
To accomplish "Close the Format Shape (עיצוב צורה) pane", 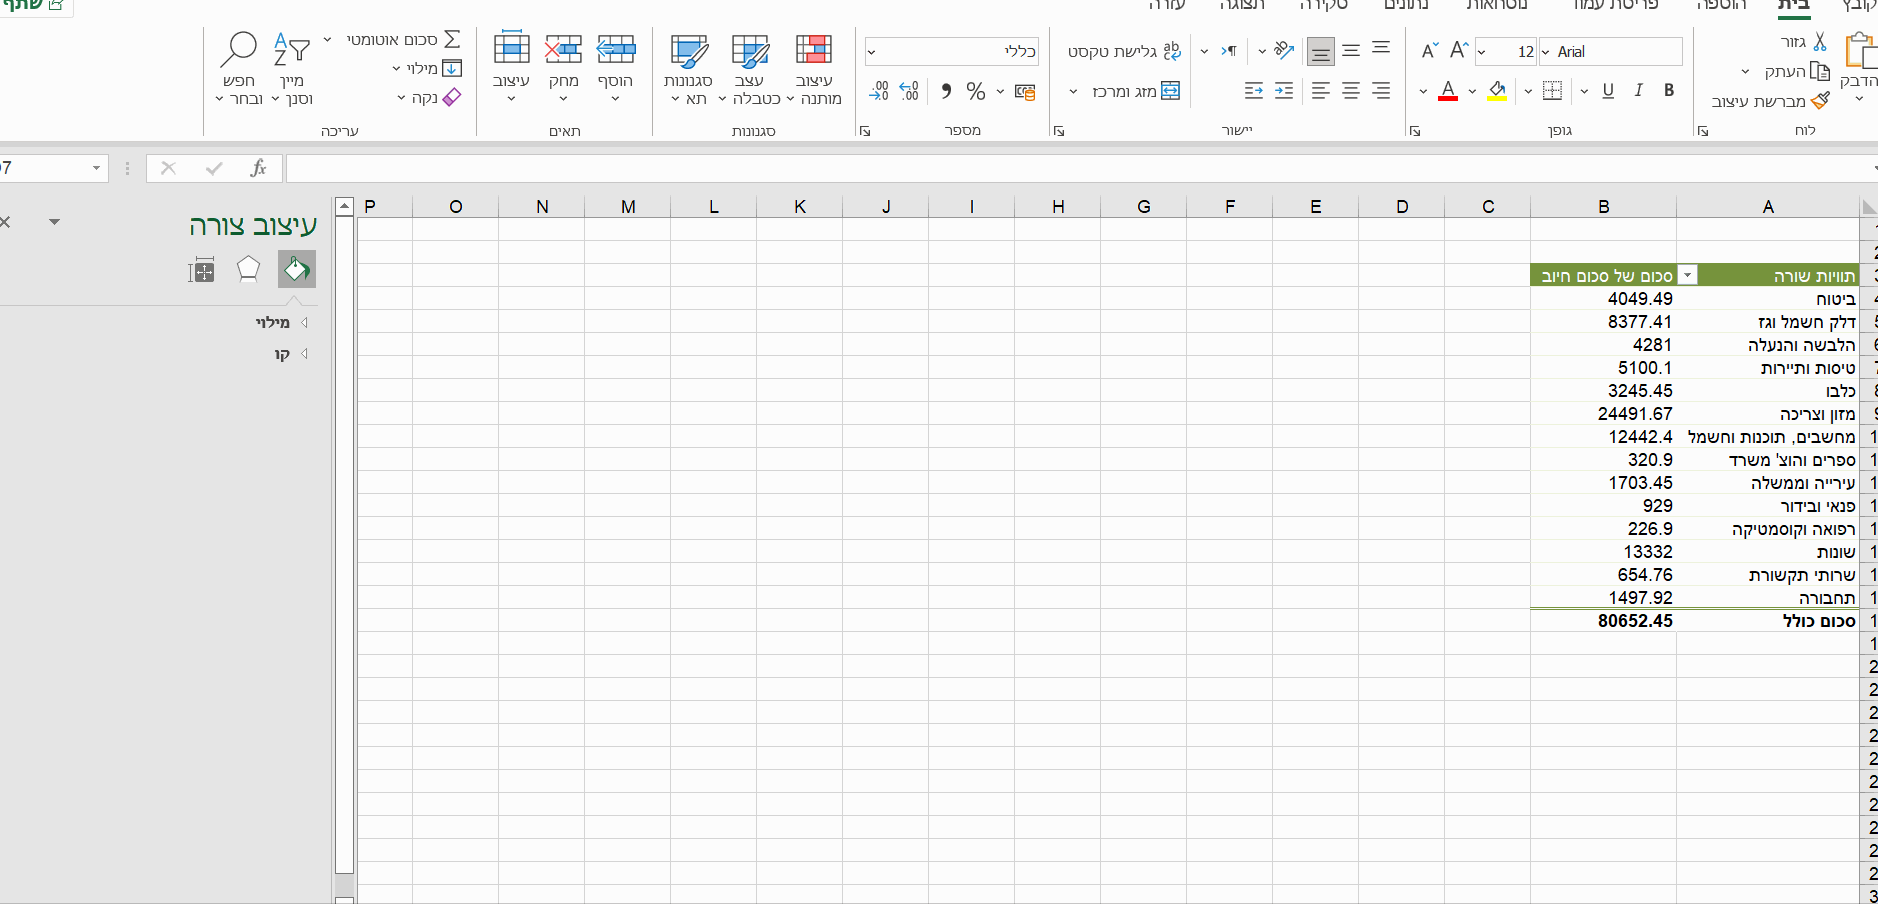I will [x=5, y=222].
